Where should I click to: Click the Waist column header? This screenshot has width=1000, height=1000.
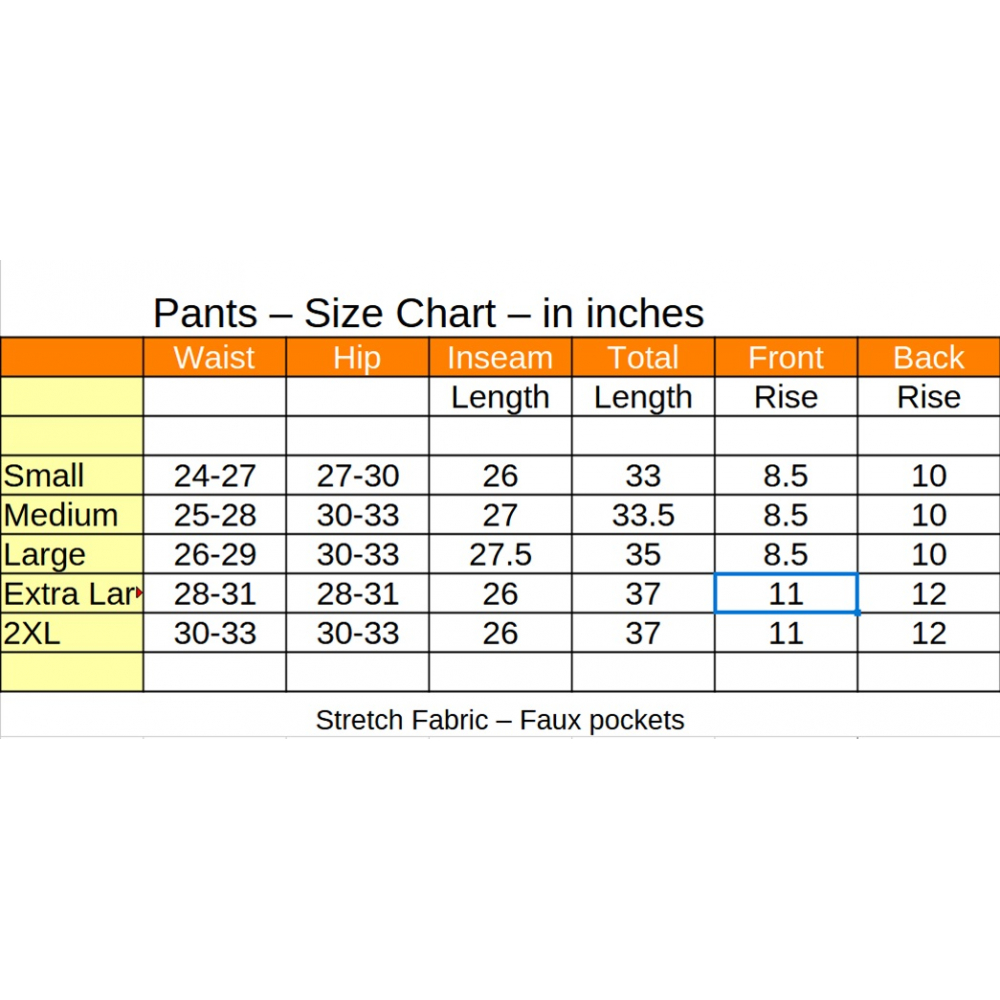pyautogui.click(x=215, y=358)
